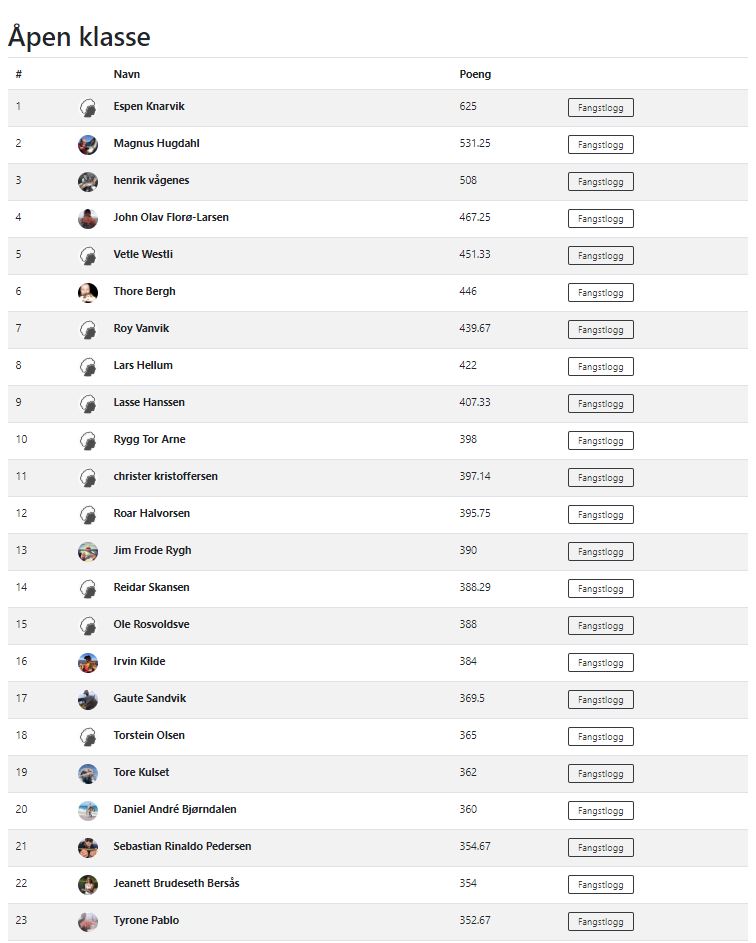Click henrik vågenes' profile photo
Viewport: 756px width, 943px height.
(88, 181)
